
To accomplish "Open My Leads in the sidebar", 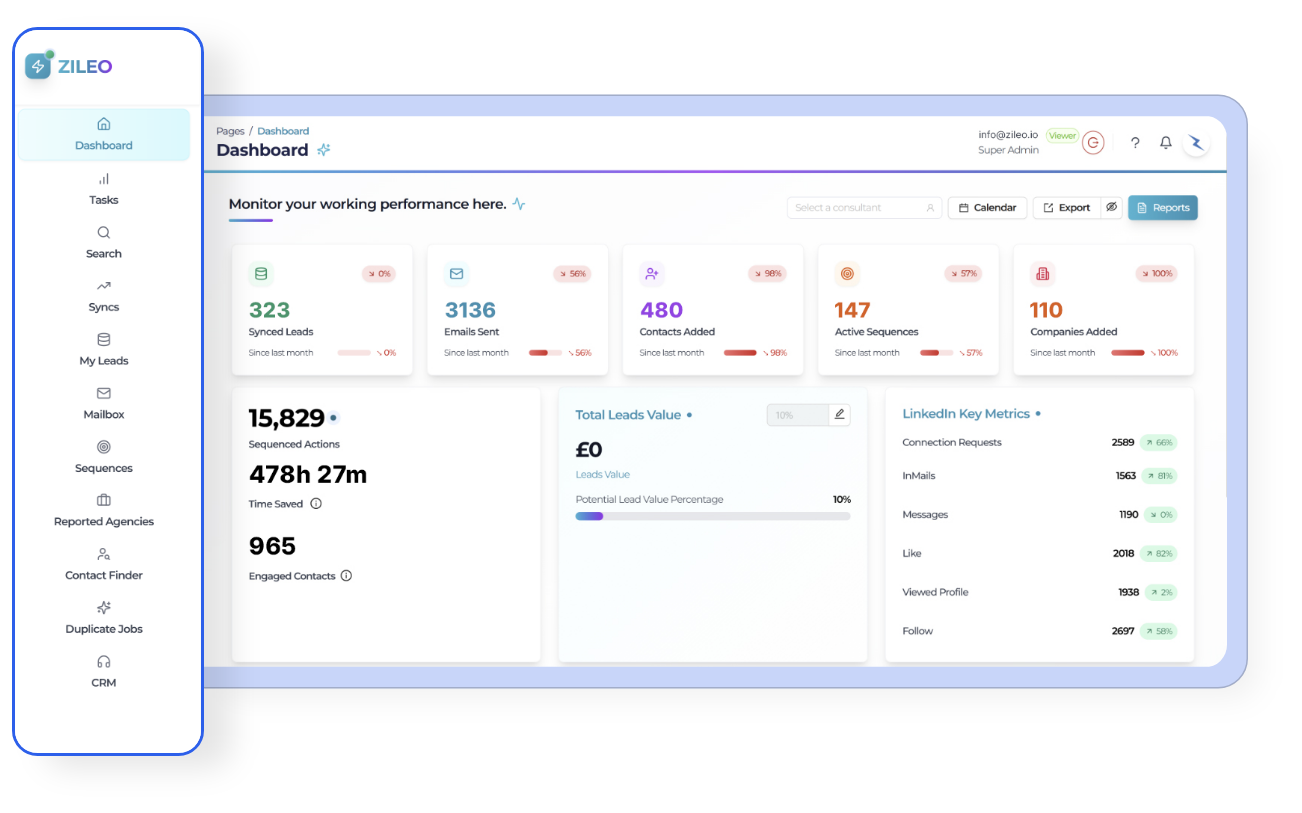I will click(104, 350).
